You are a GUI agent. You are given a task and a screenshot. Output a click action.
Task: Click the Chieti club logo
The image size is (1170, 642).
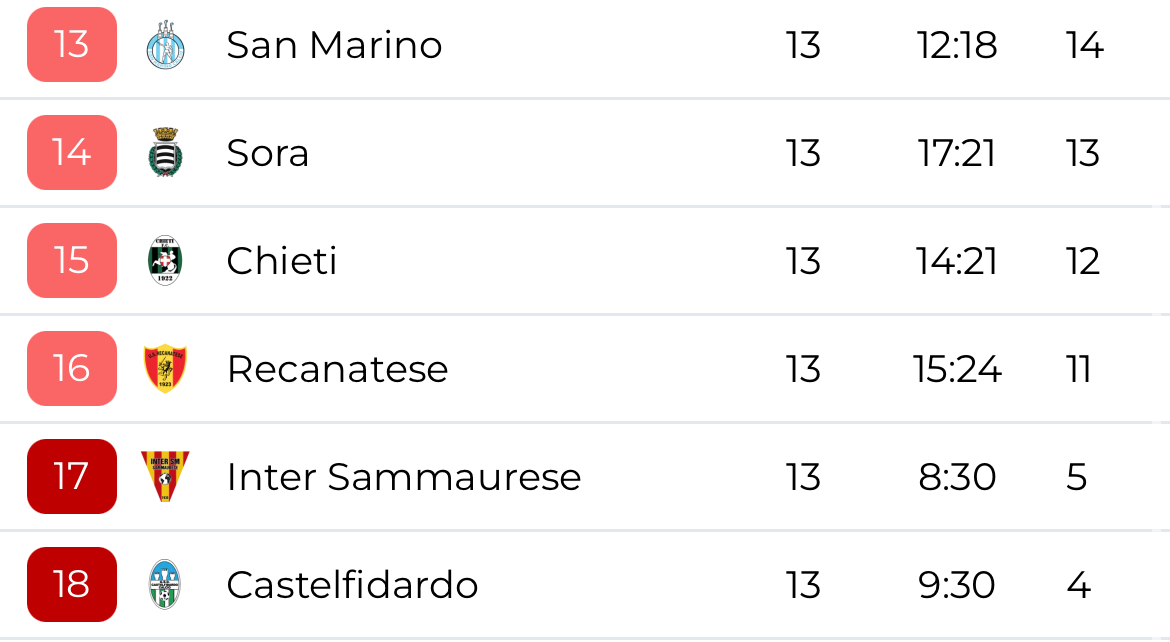[x=165, y=261]
